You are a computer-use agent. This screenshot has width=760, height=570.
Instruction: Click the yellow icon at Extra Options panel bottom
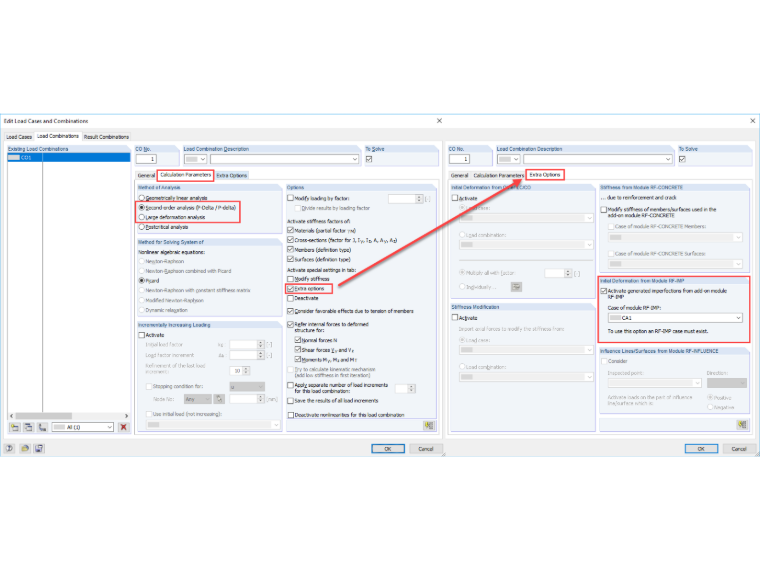click(x=742, y=425)
